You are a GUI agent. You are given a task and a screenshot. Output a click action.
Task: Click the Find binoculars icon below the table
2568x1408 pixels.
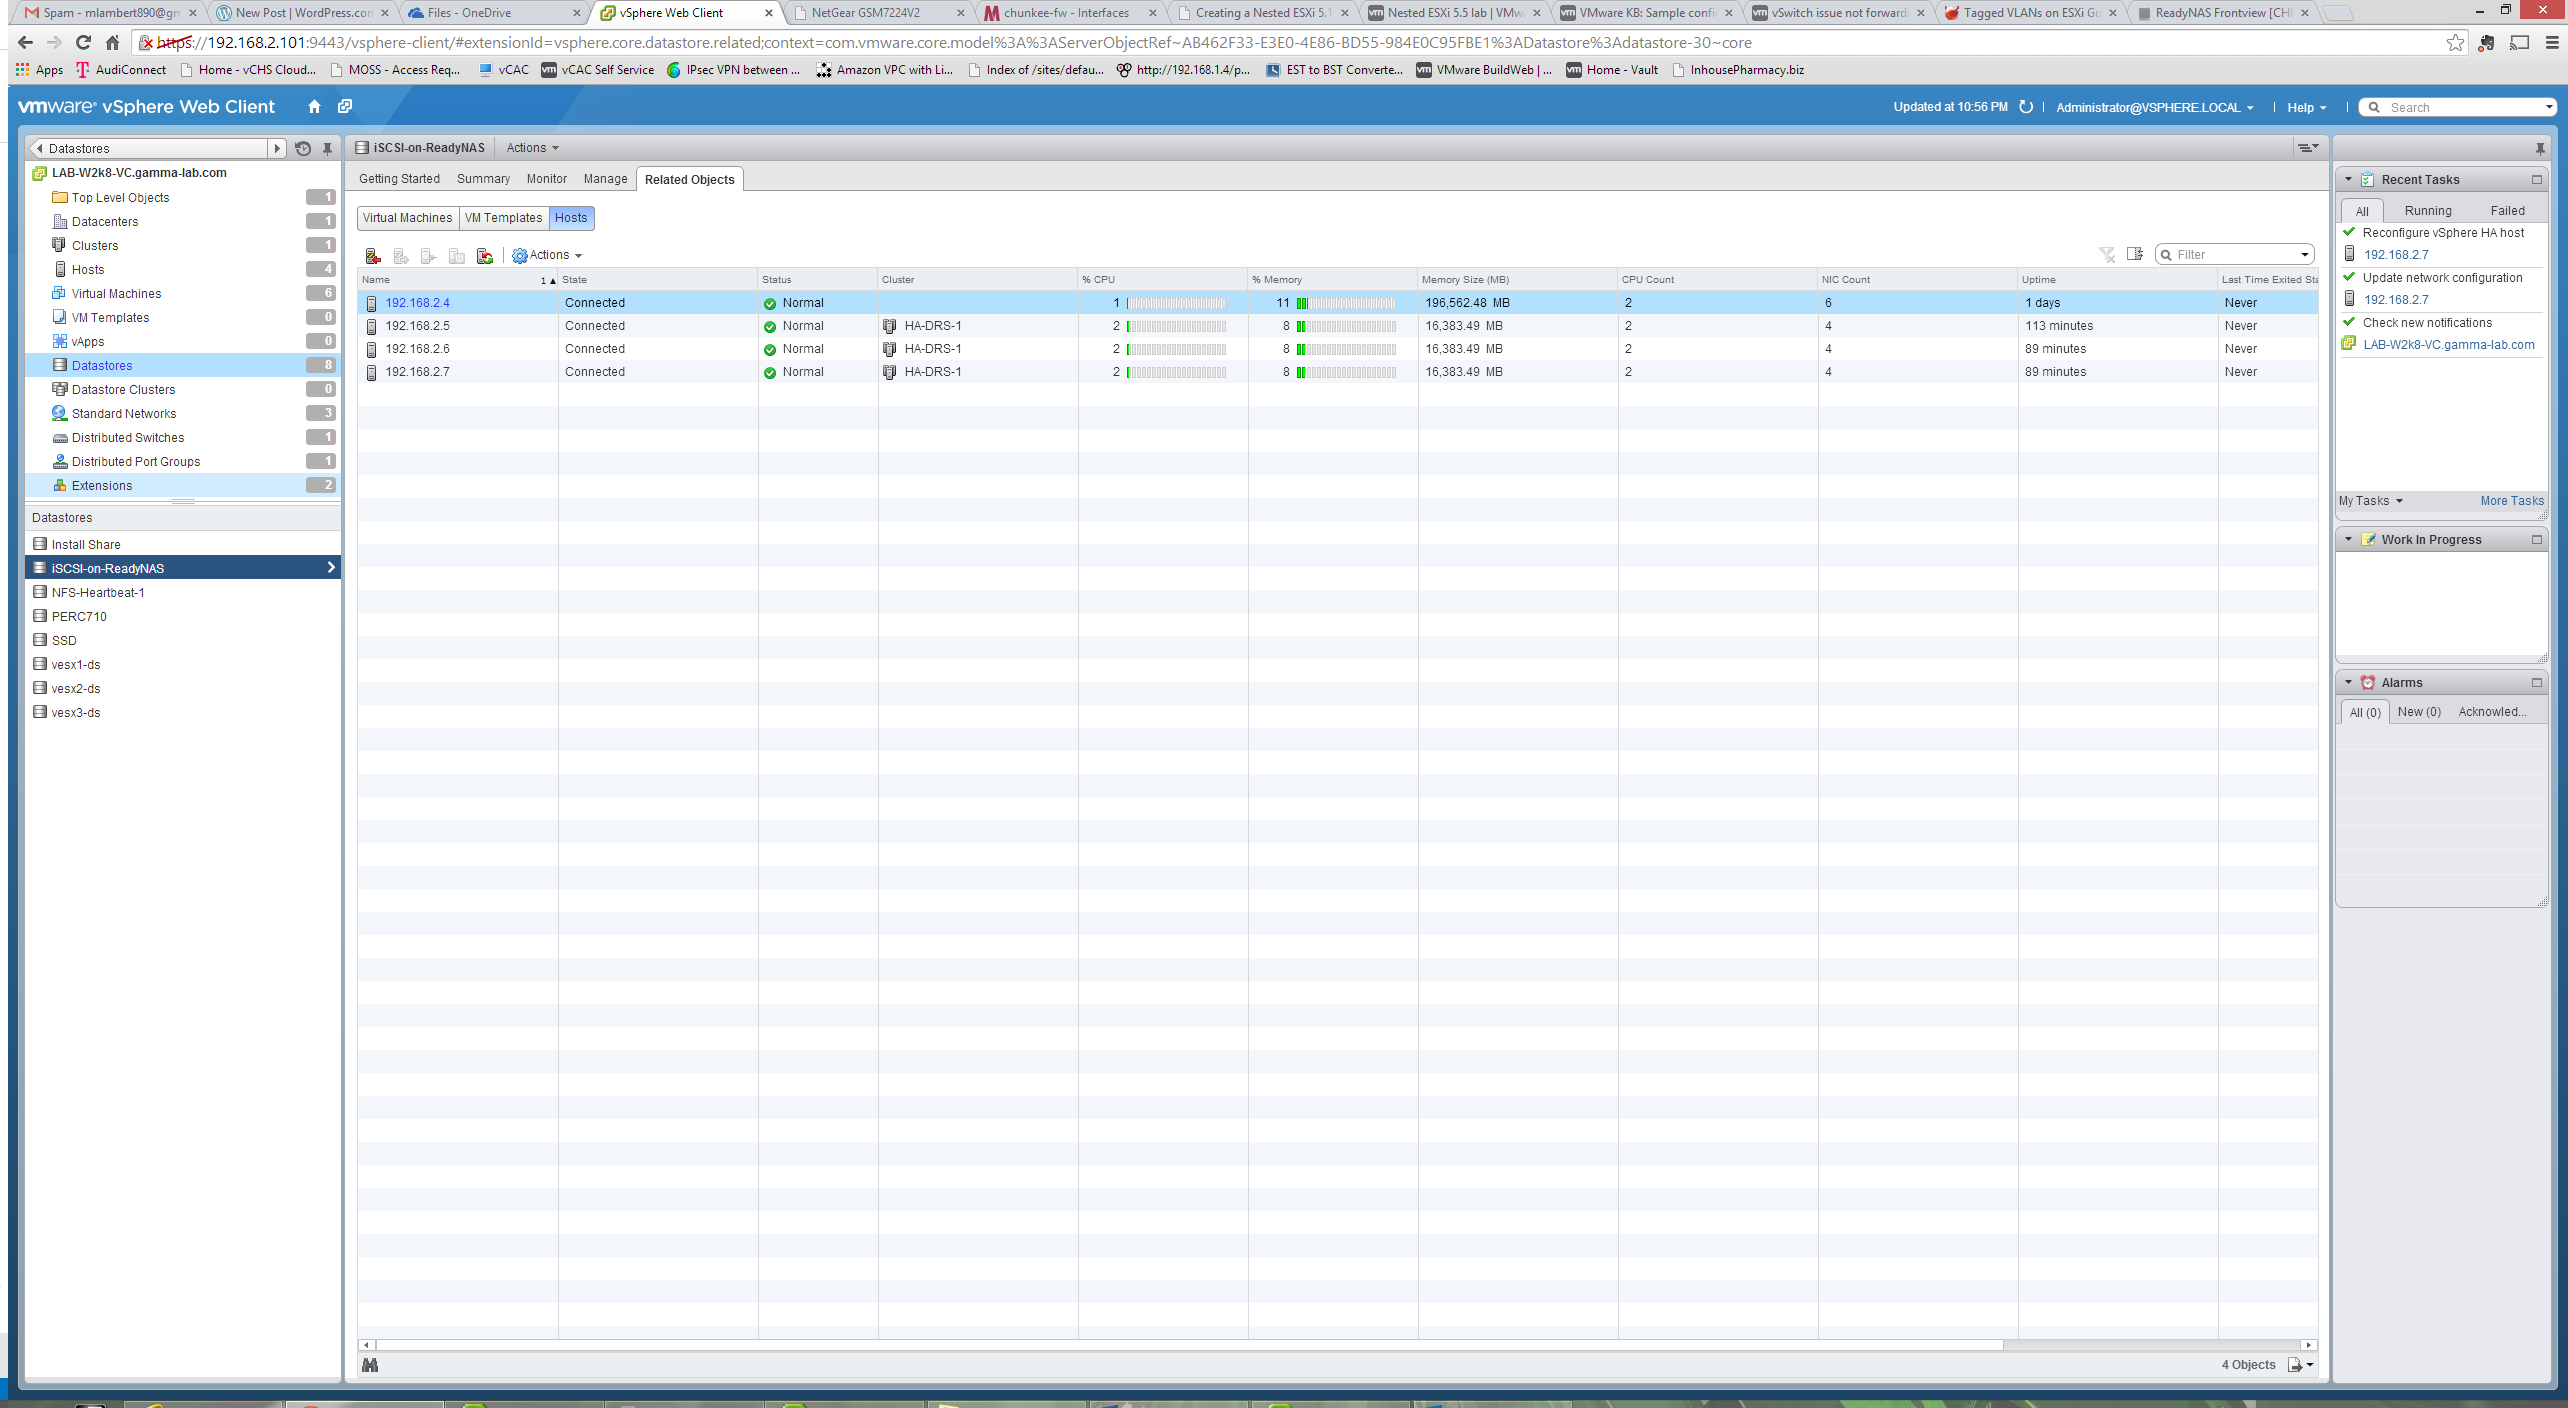[370, 1365]
